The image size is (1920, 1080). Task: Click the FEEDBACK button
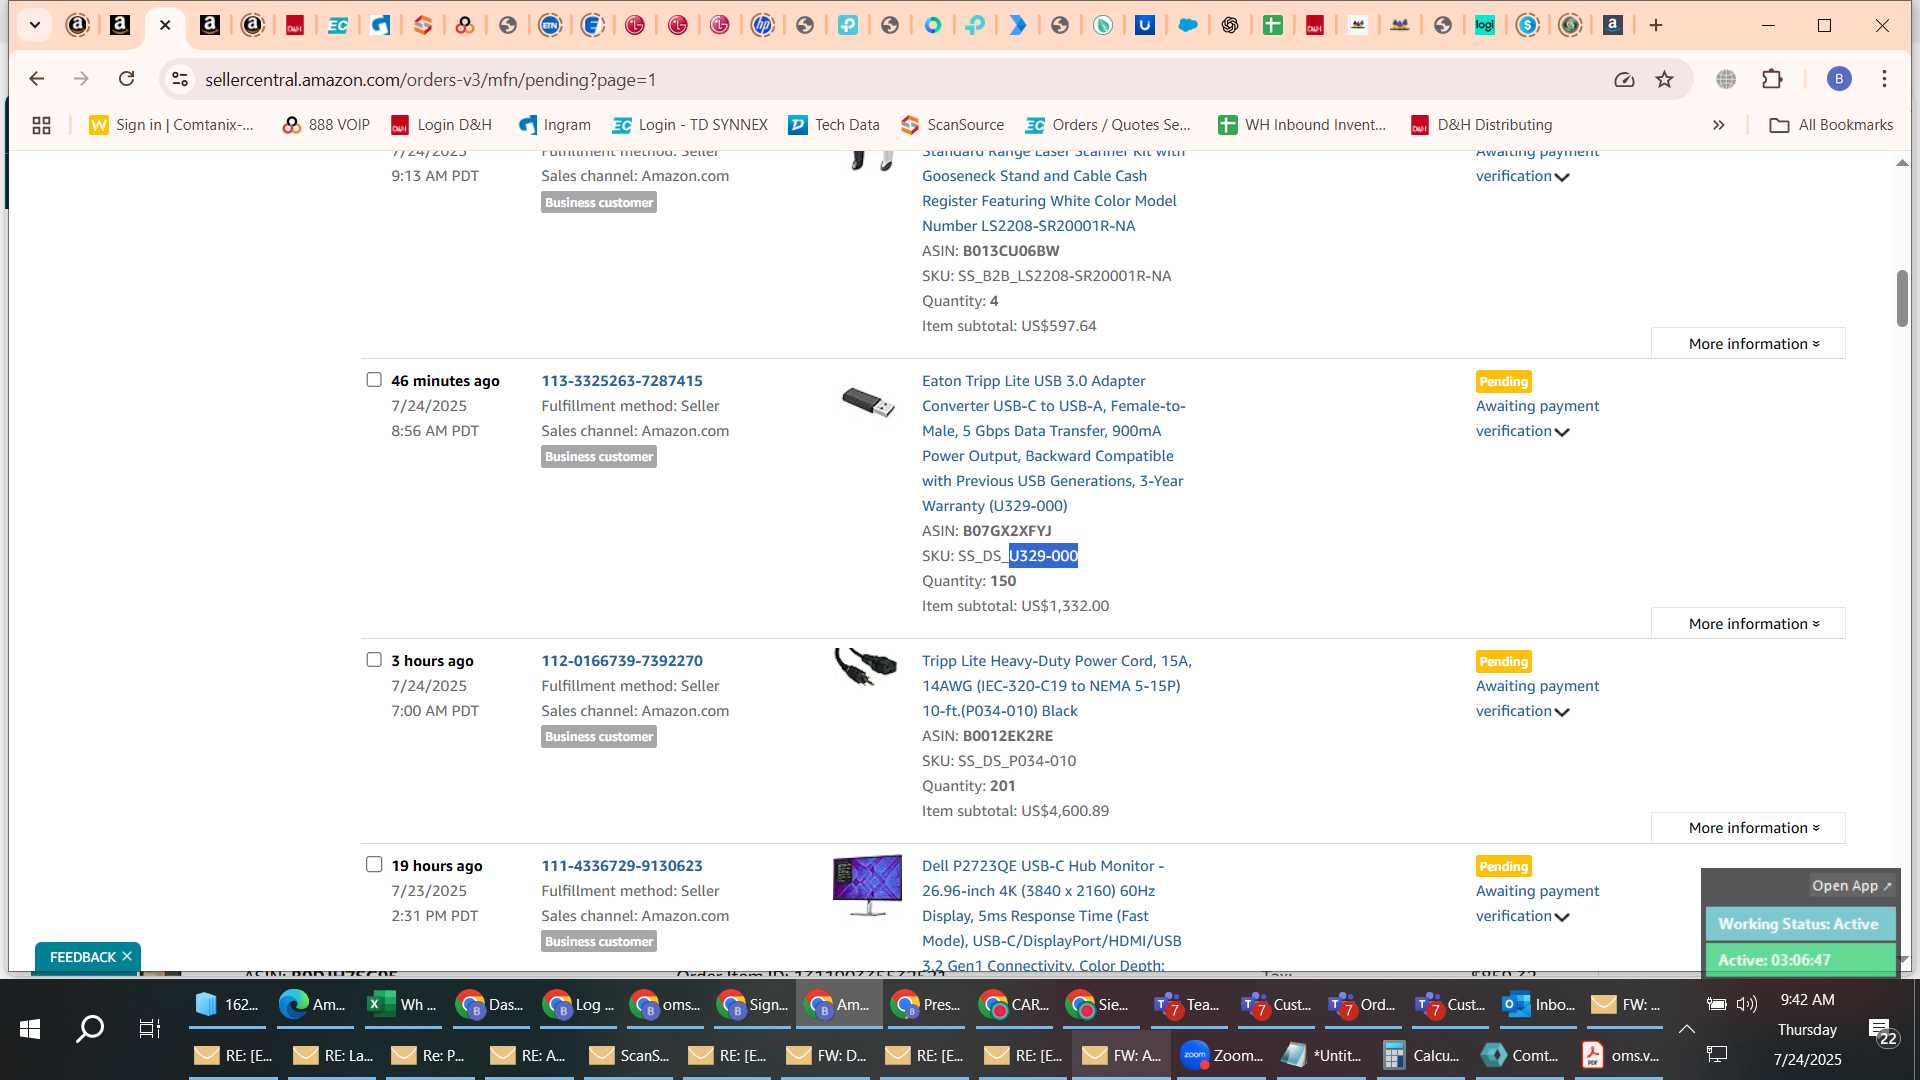click(82, 957)
